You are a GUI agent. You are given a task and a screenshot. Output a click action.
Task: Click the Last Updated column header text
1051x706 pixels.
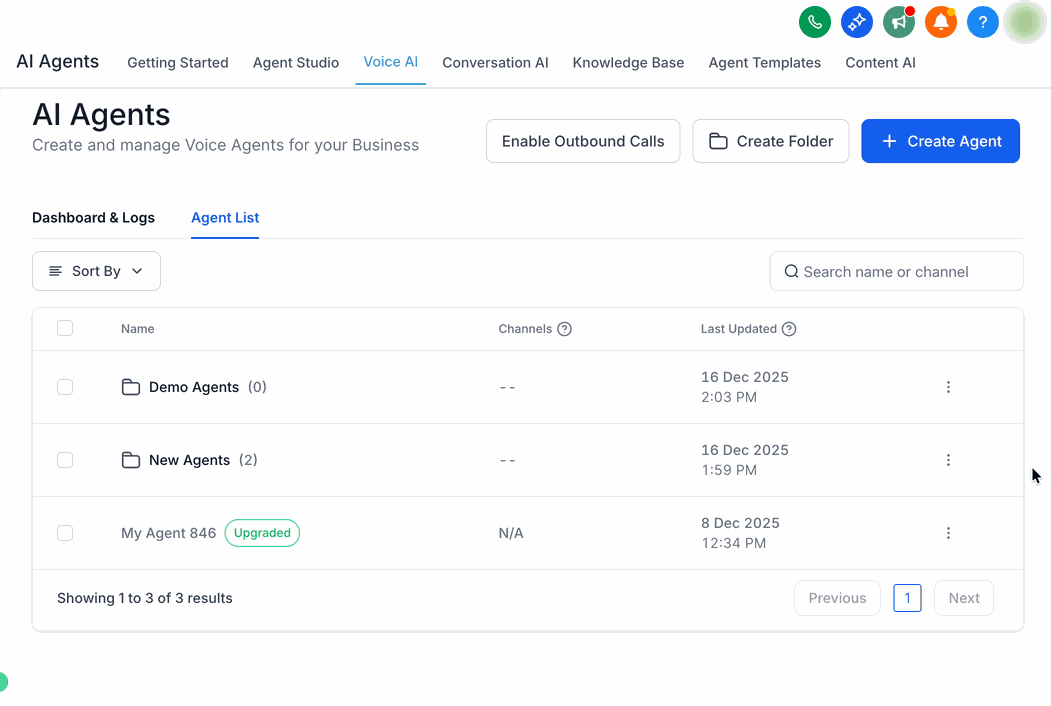pyautogui.click(x=739, y=329)
